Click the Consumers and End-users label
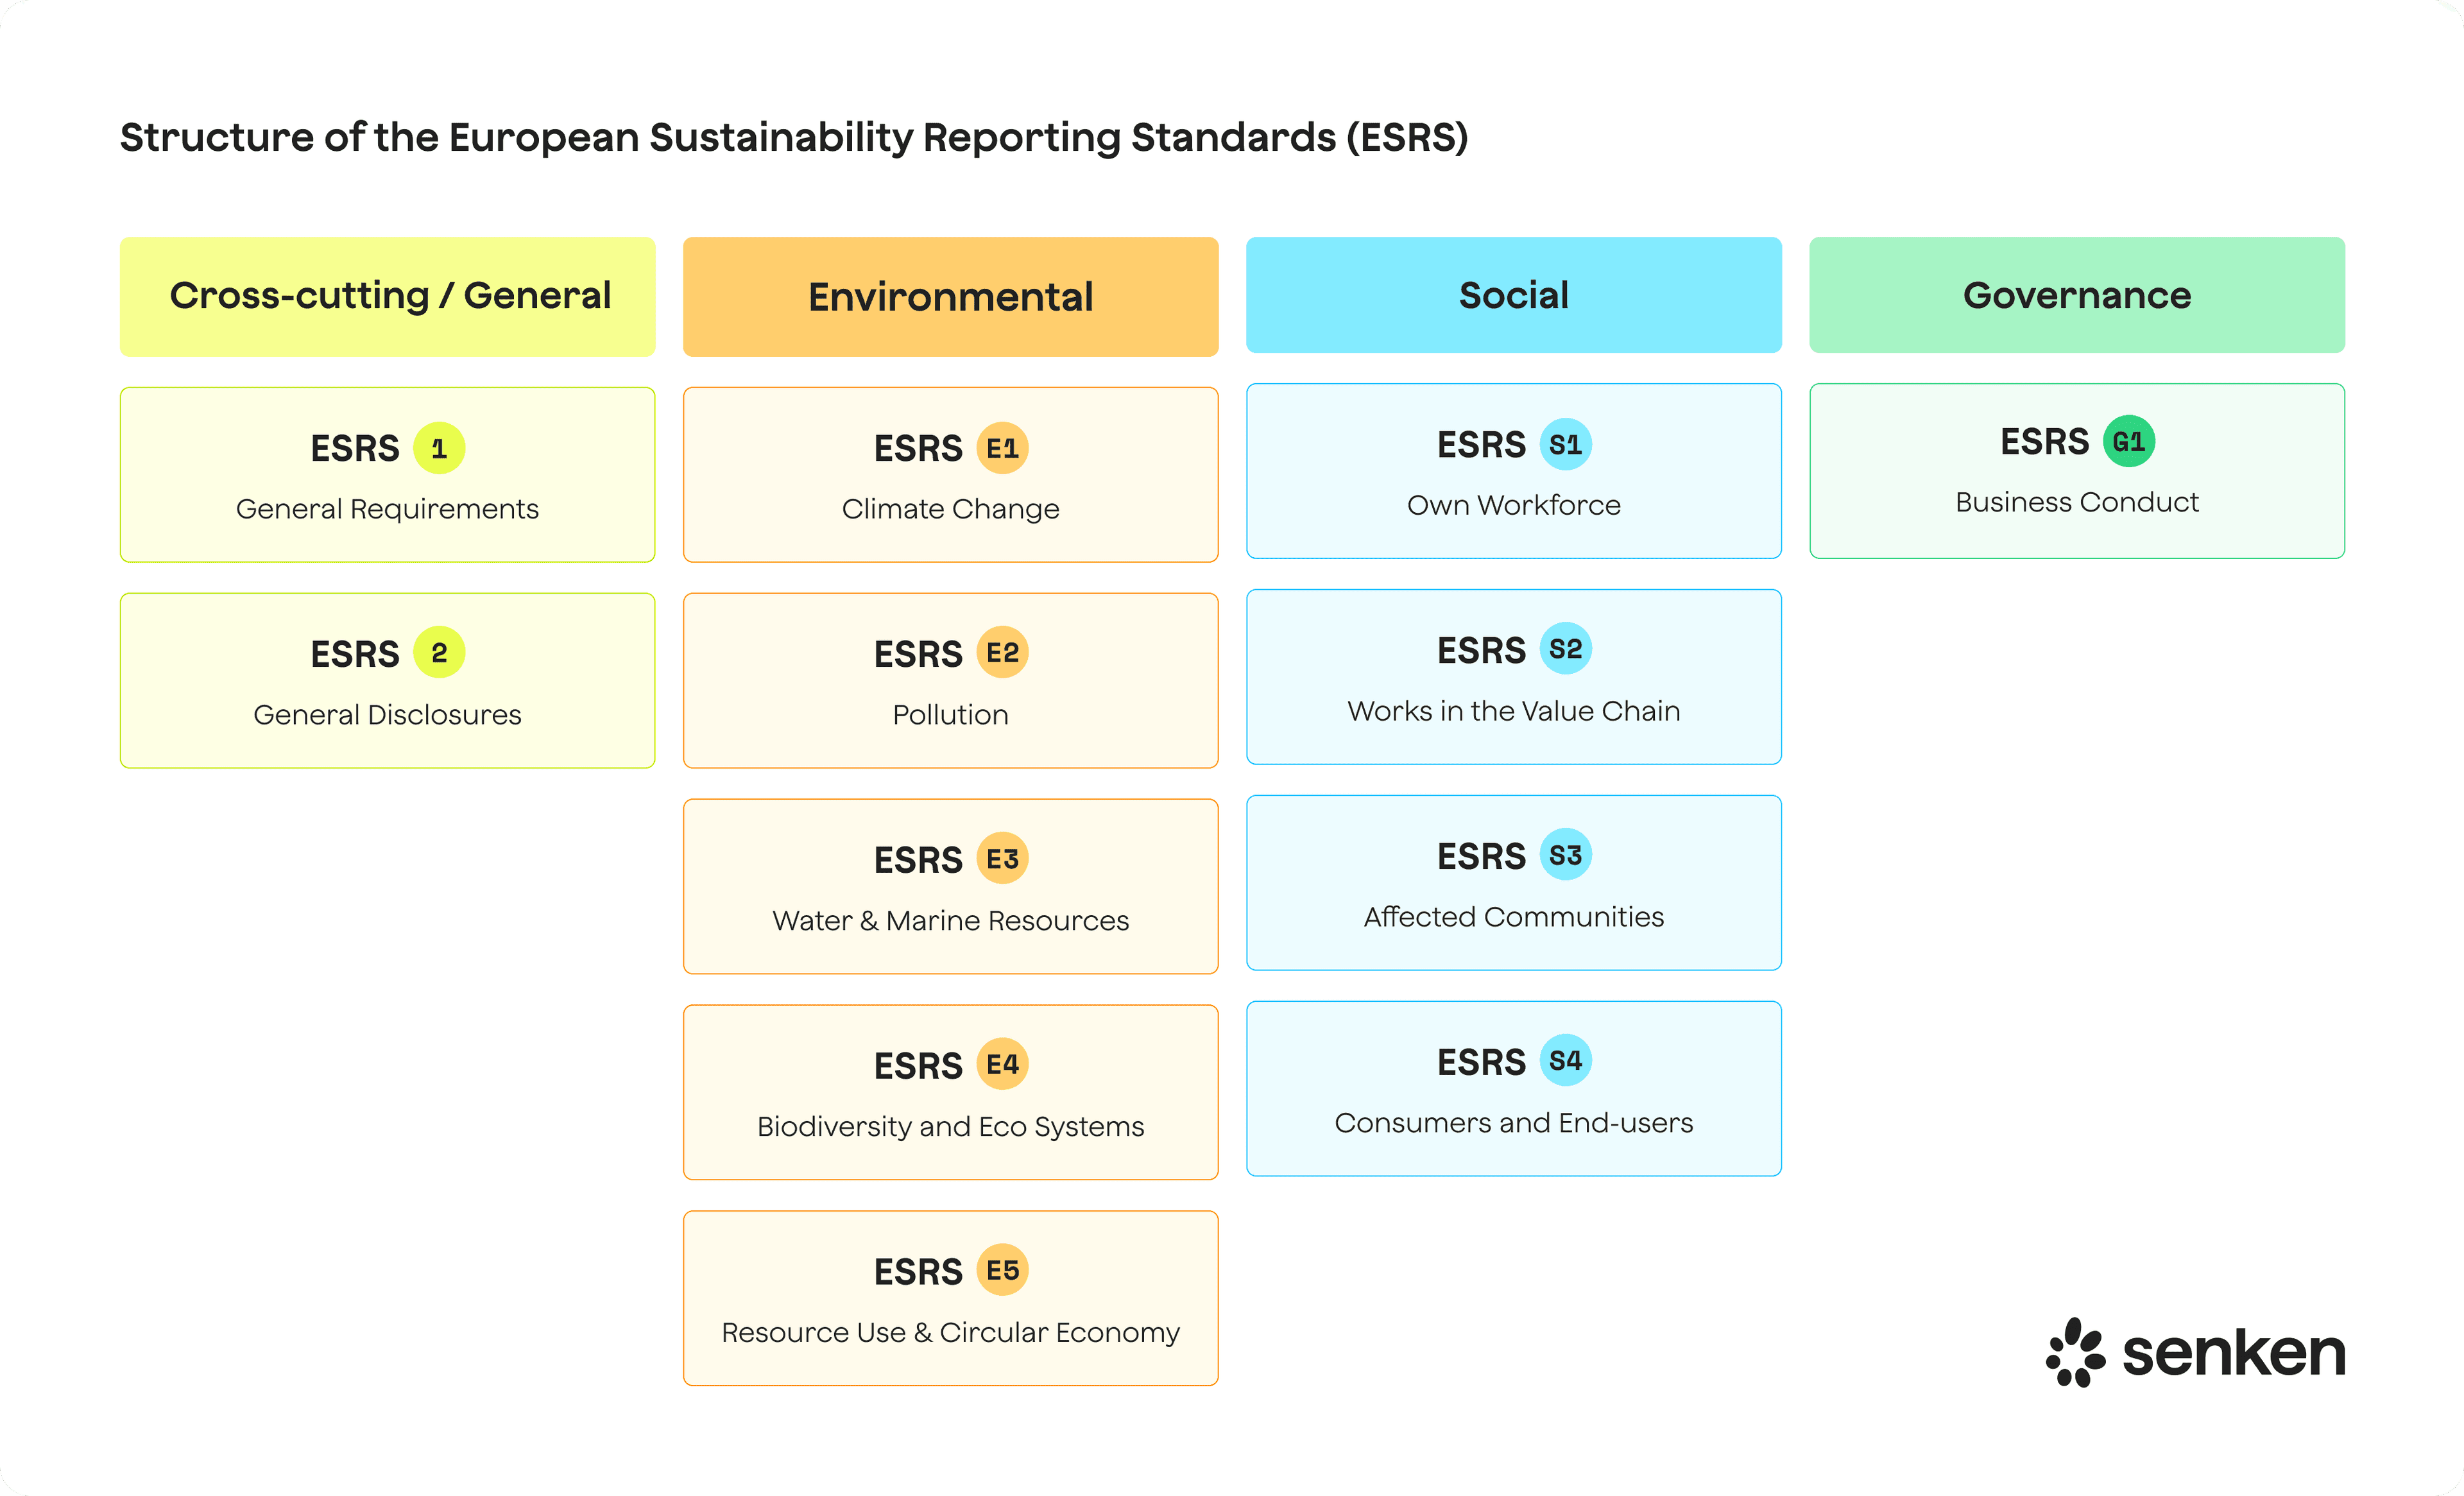The width and height of the screenshot is (2464, 1496). 1514,1123
